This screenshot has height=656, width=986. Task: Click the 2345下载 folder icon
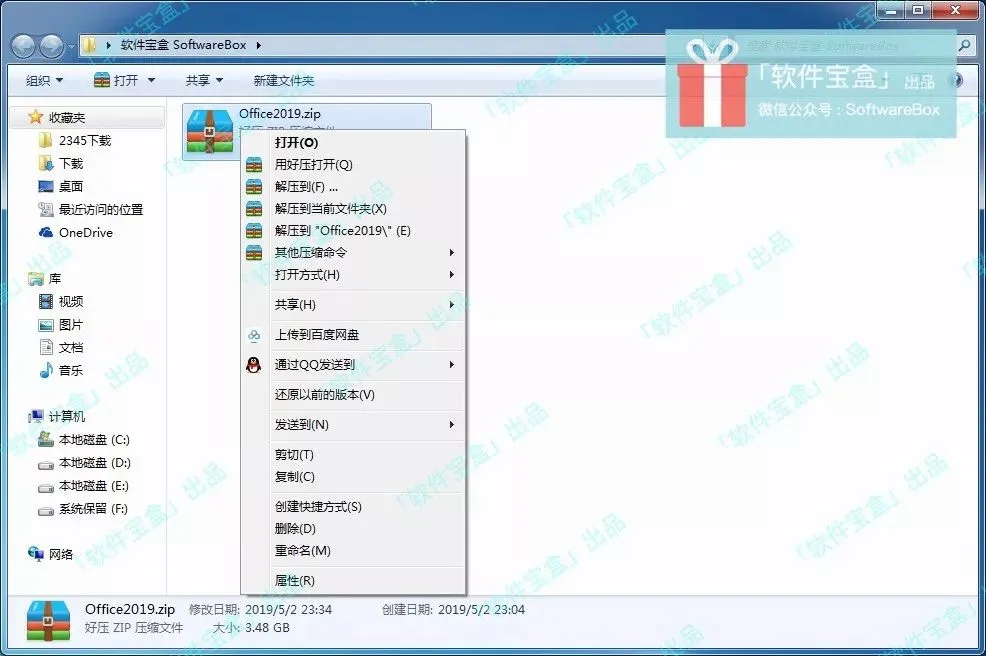(45, 140)
